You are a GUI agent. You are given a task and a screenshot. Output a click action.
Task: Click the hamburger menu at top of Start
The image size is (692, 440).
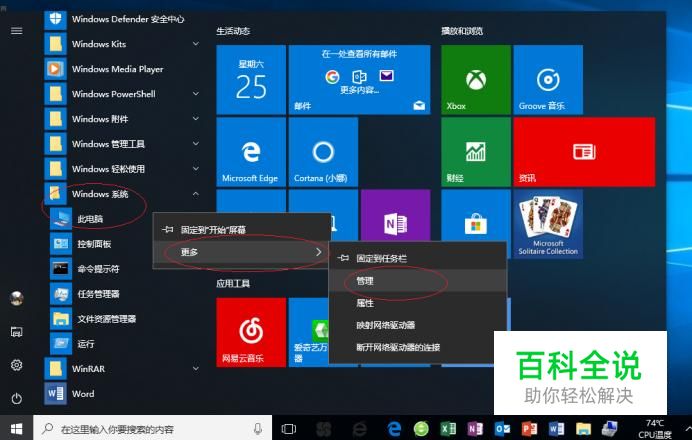click(x=16, y=30)
